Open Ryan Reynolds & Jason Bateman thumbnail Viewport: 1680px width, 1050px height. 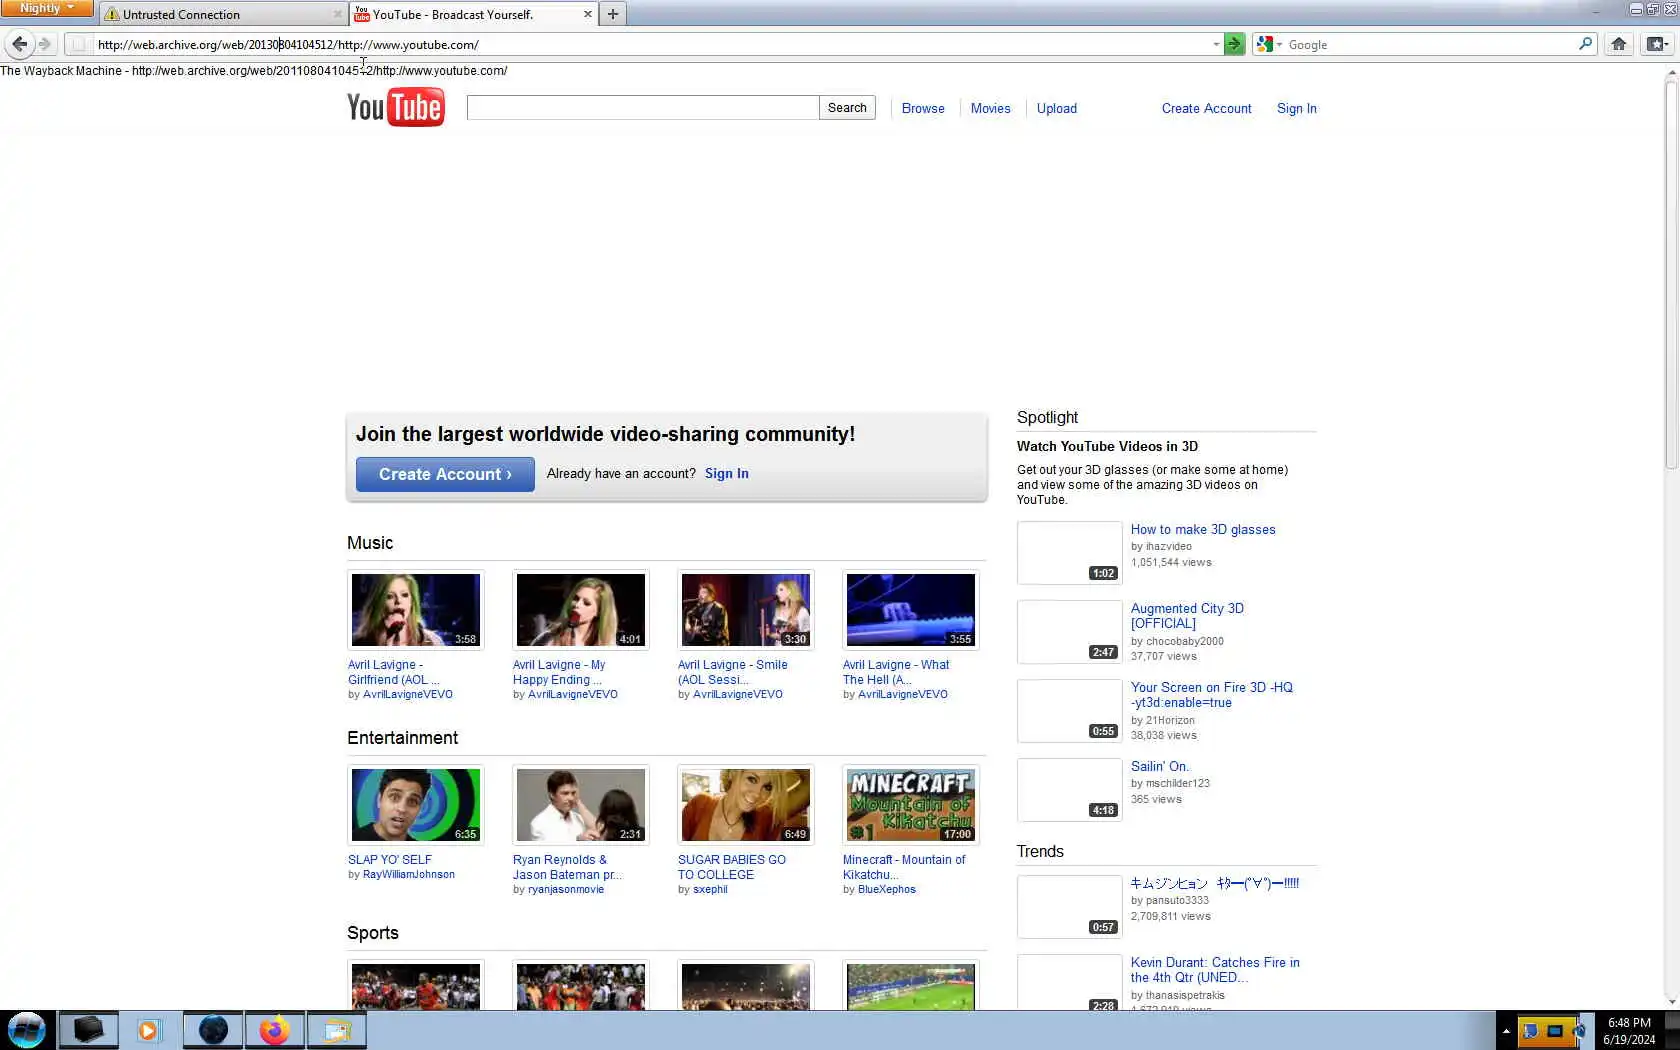click(581, 805)
